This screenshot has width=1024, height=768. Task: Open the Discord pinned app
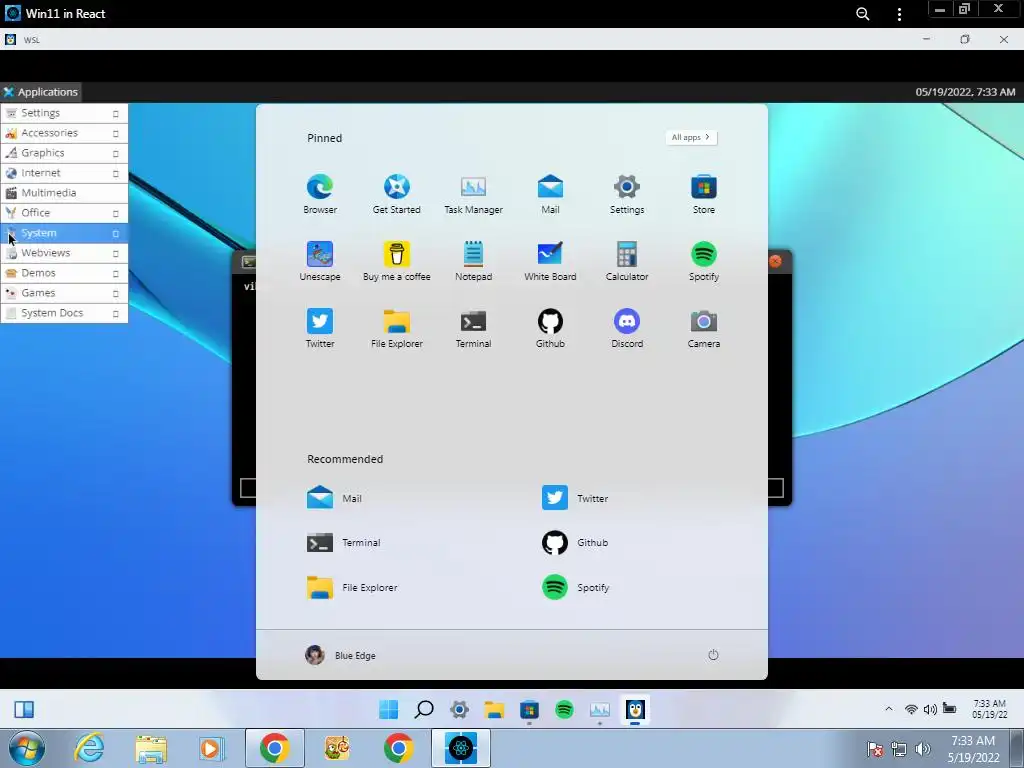click(627, 328)
